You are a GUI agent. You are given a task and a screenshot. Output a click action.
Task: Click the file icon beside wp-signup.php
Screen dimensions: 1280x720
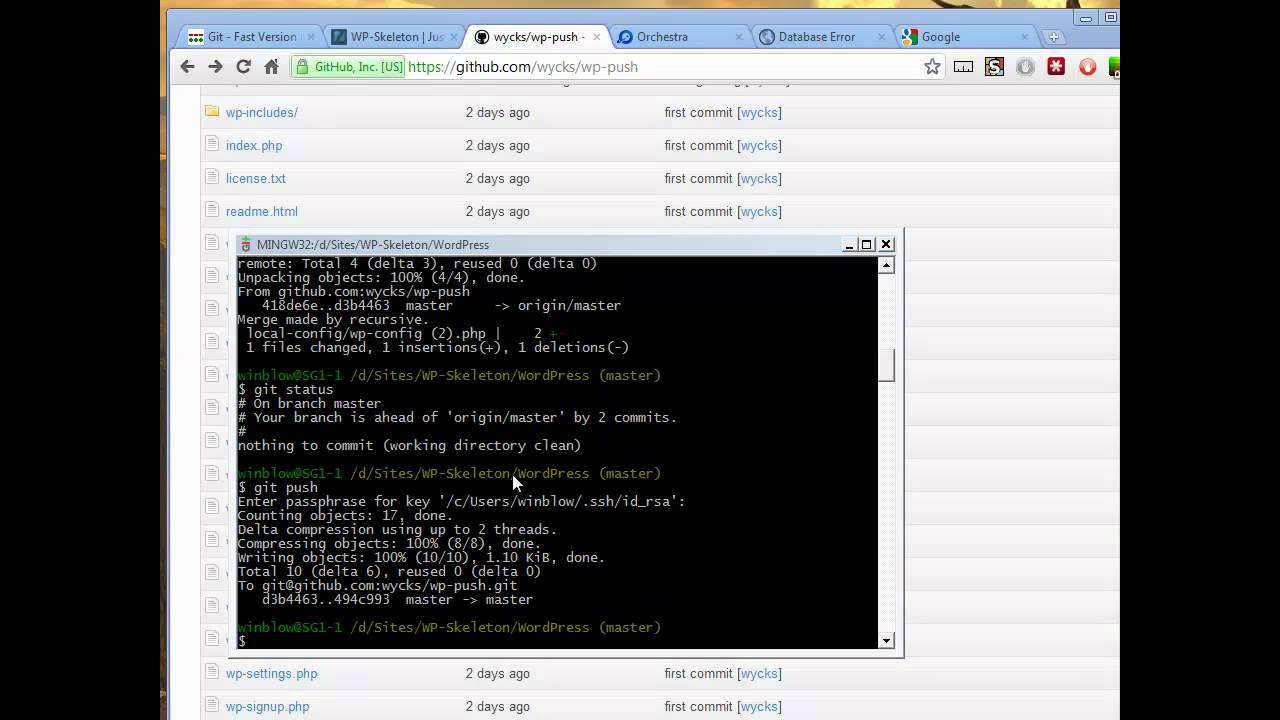[x=212, y=705]
